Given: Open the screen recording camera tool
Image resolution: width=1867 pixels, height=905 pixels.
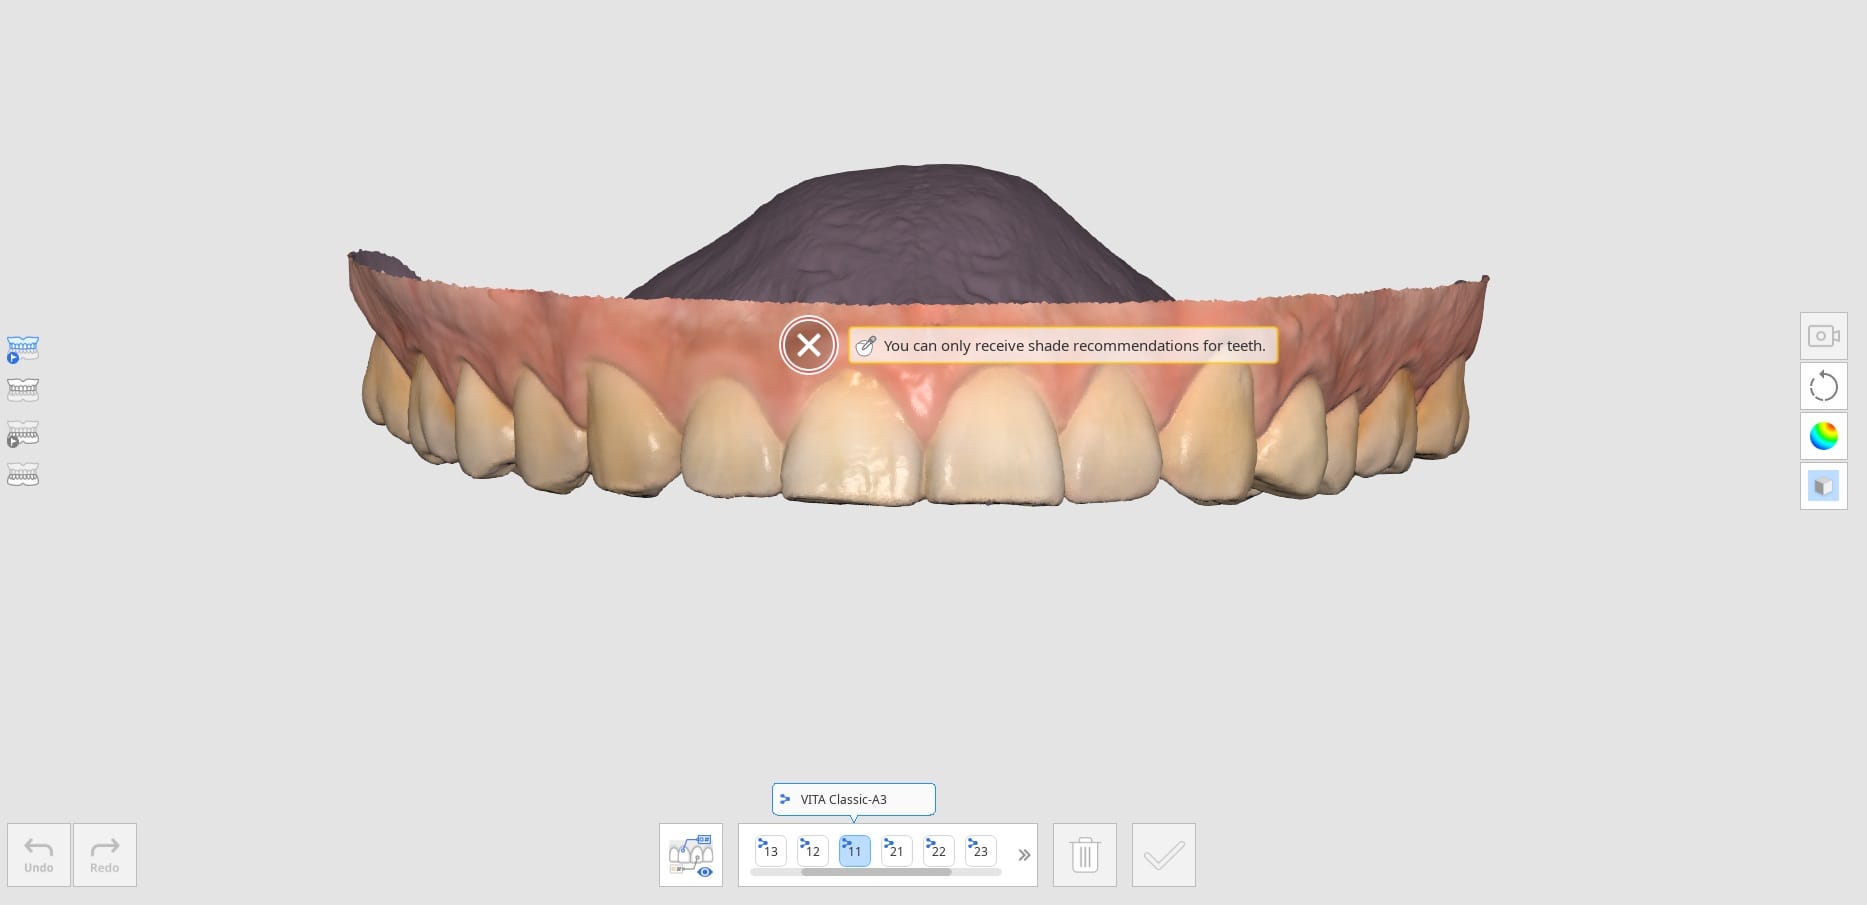Looking at the screenshot, I should click(1823, 336).
